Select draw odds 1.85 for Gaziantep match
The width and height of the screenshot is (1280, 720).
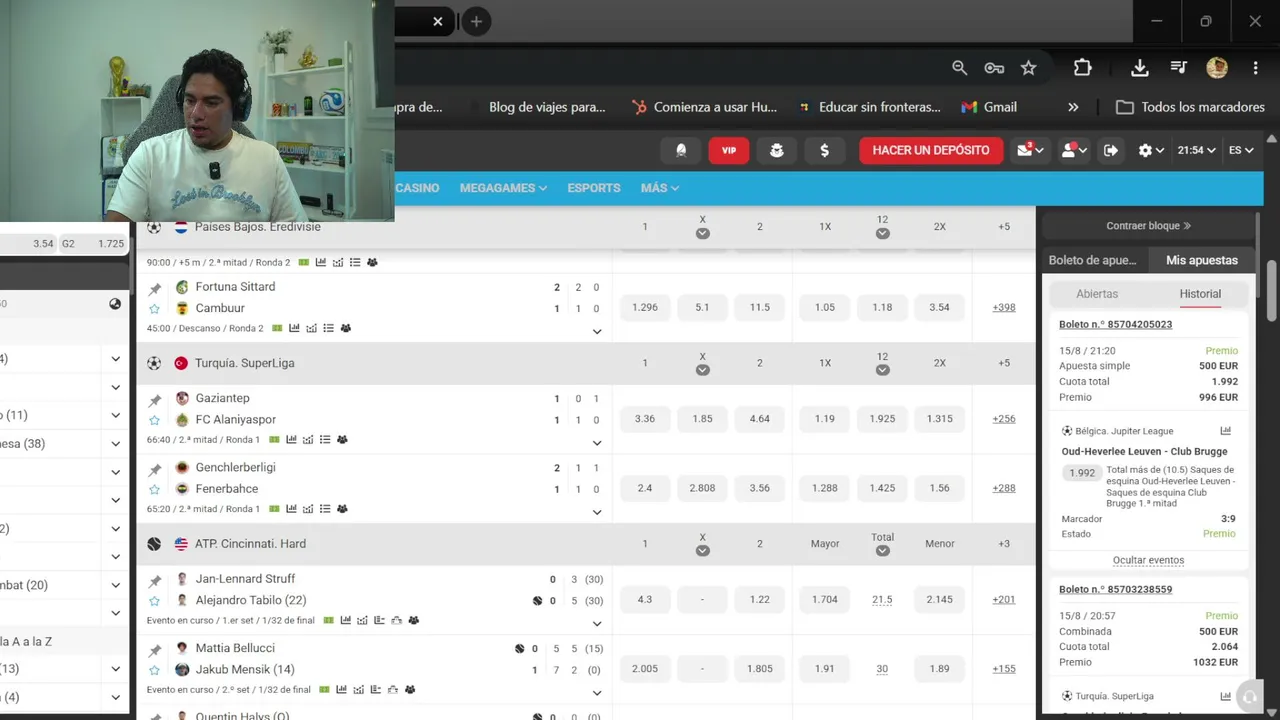coord(703,419)
